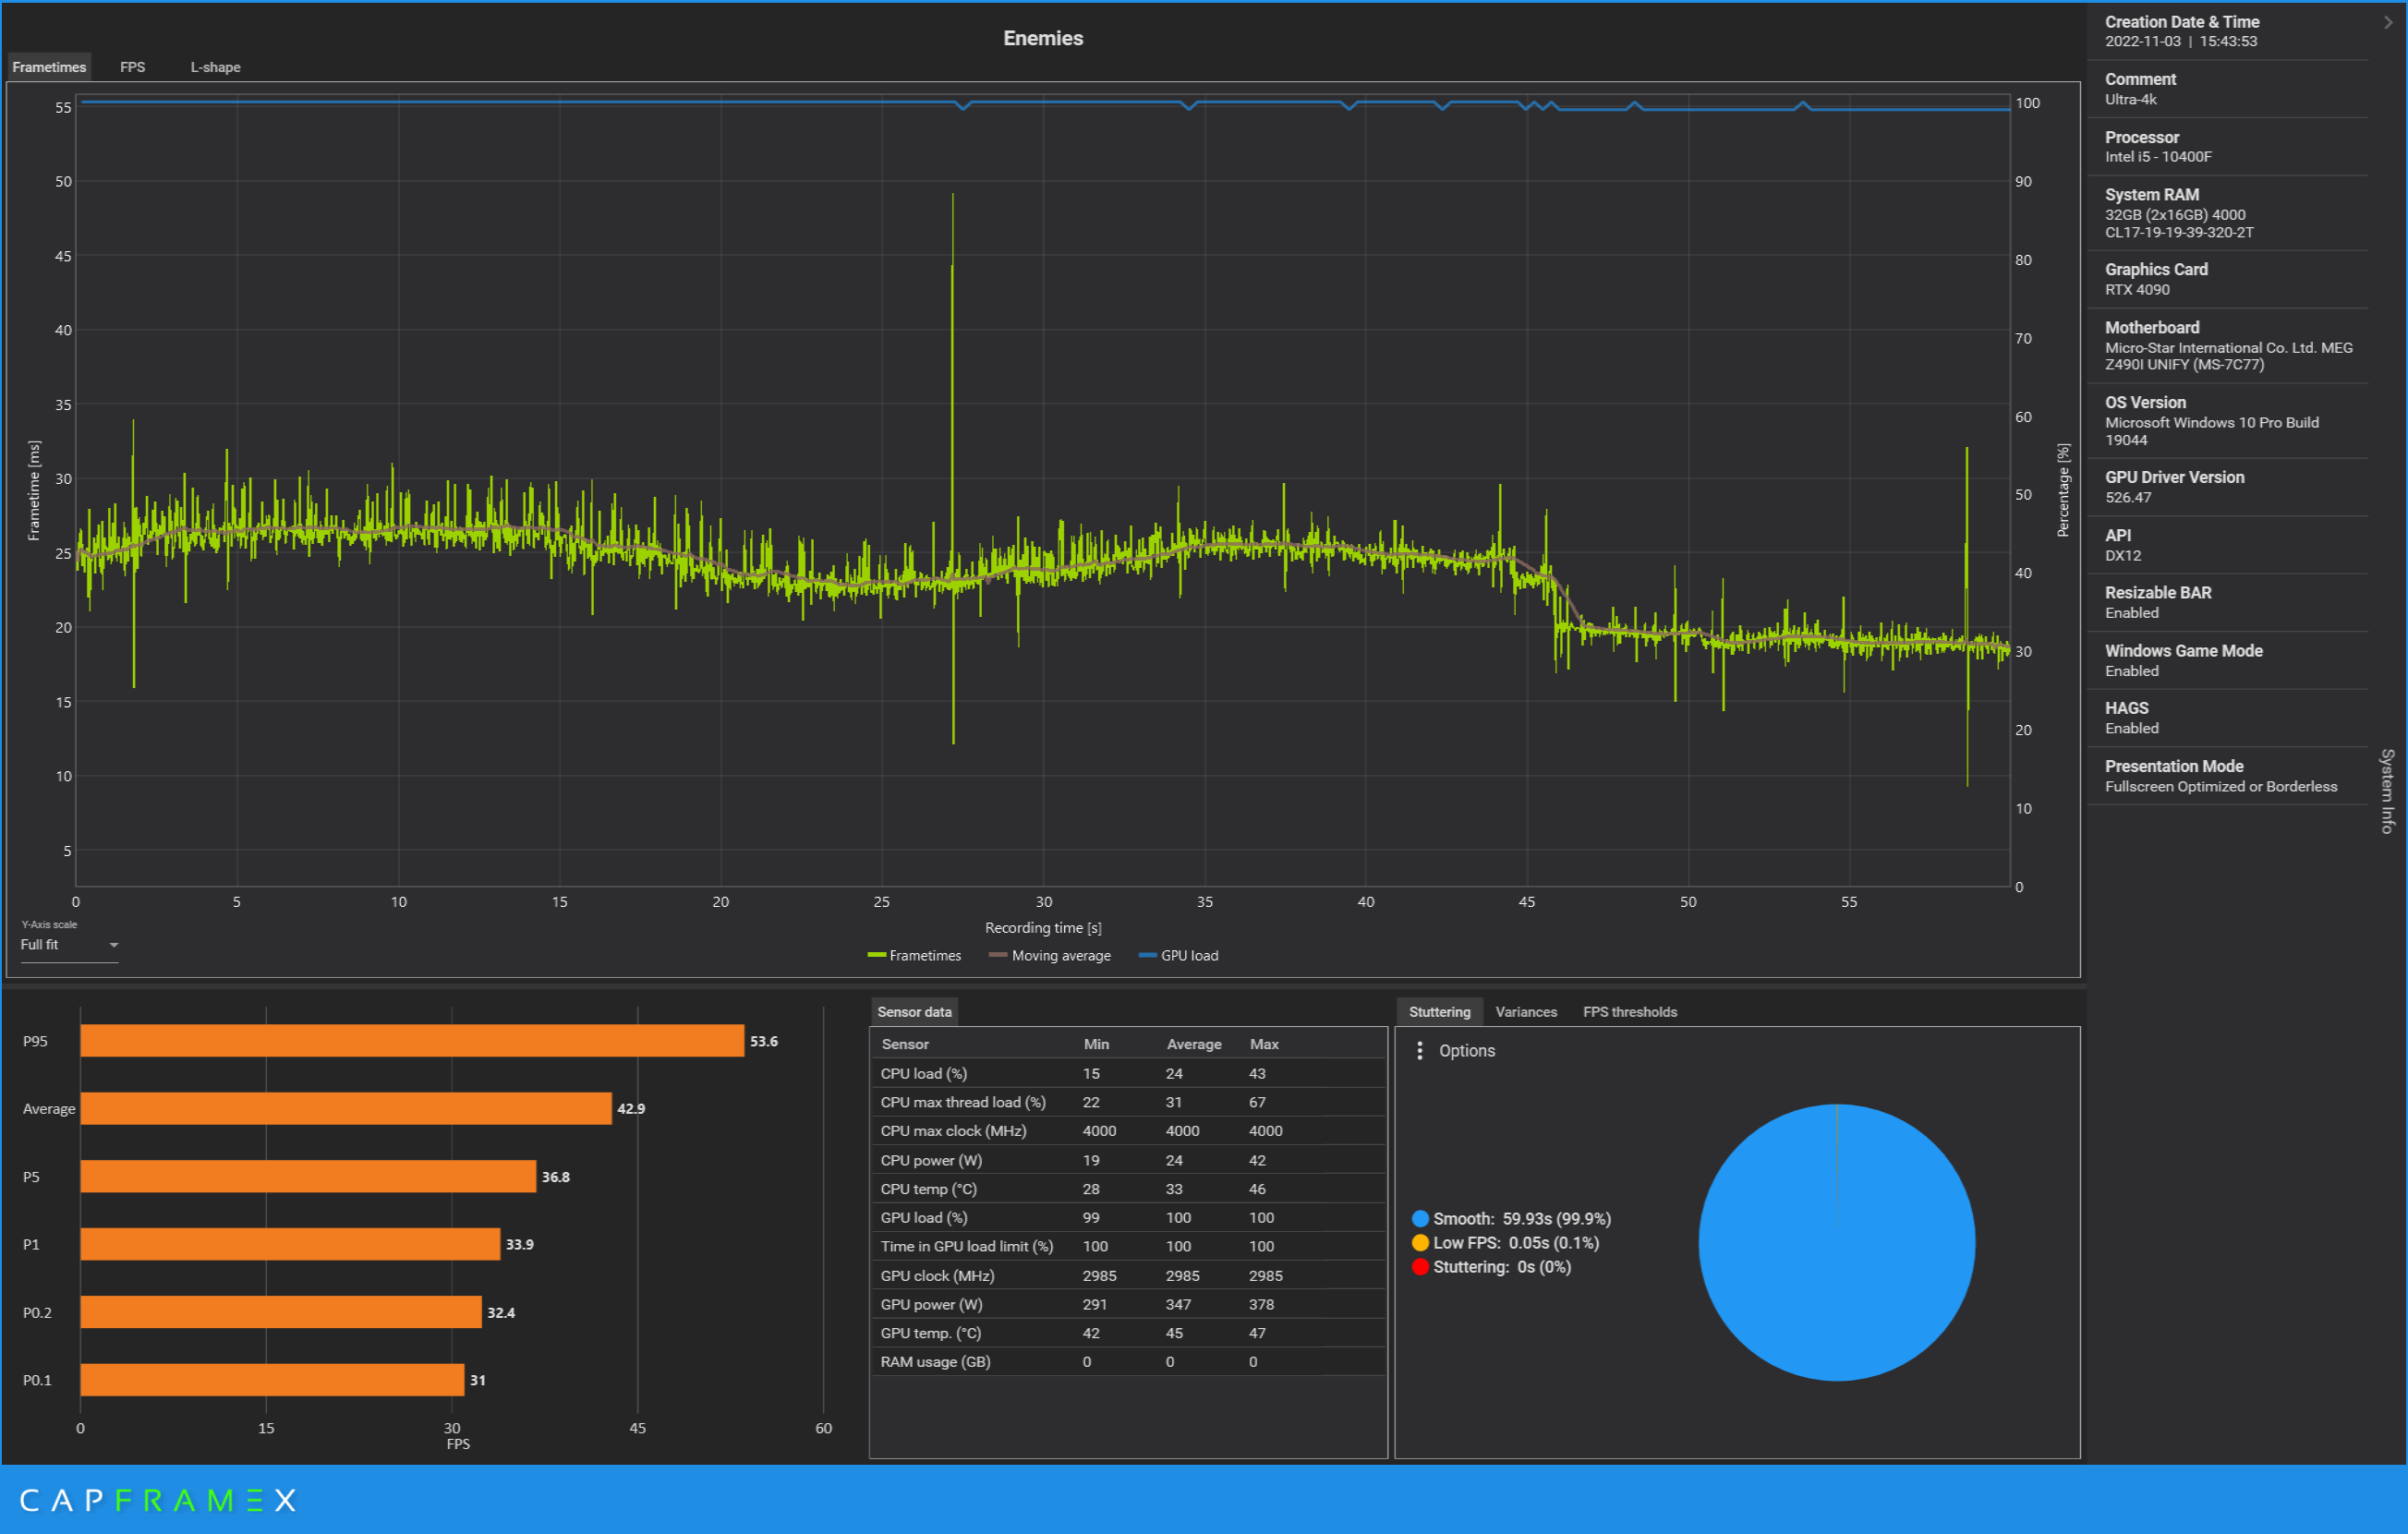
Task: Click the Options label in Stuttering panel
Action: tap(1466, 1051)
